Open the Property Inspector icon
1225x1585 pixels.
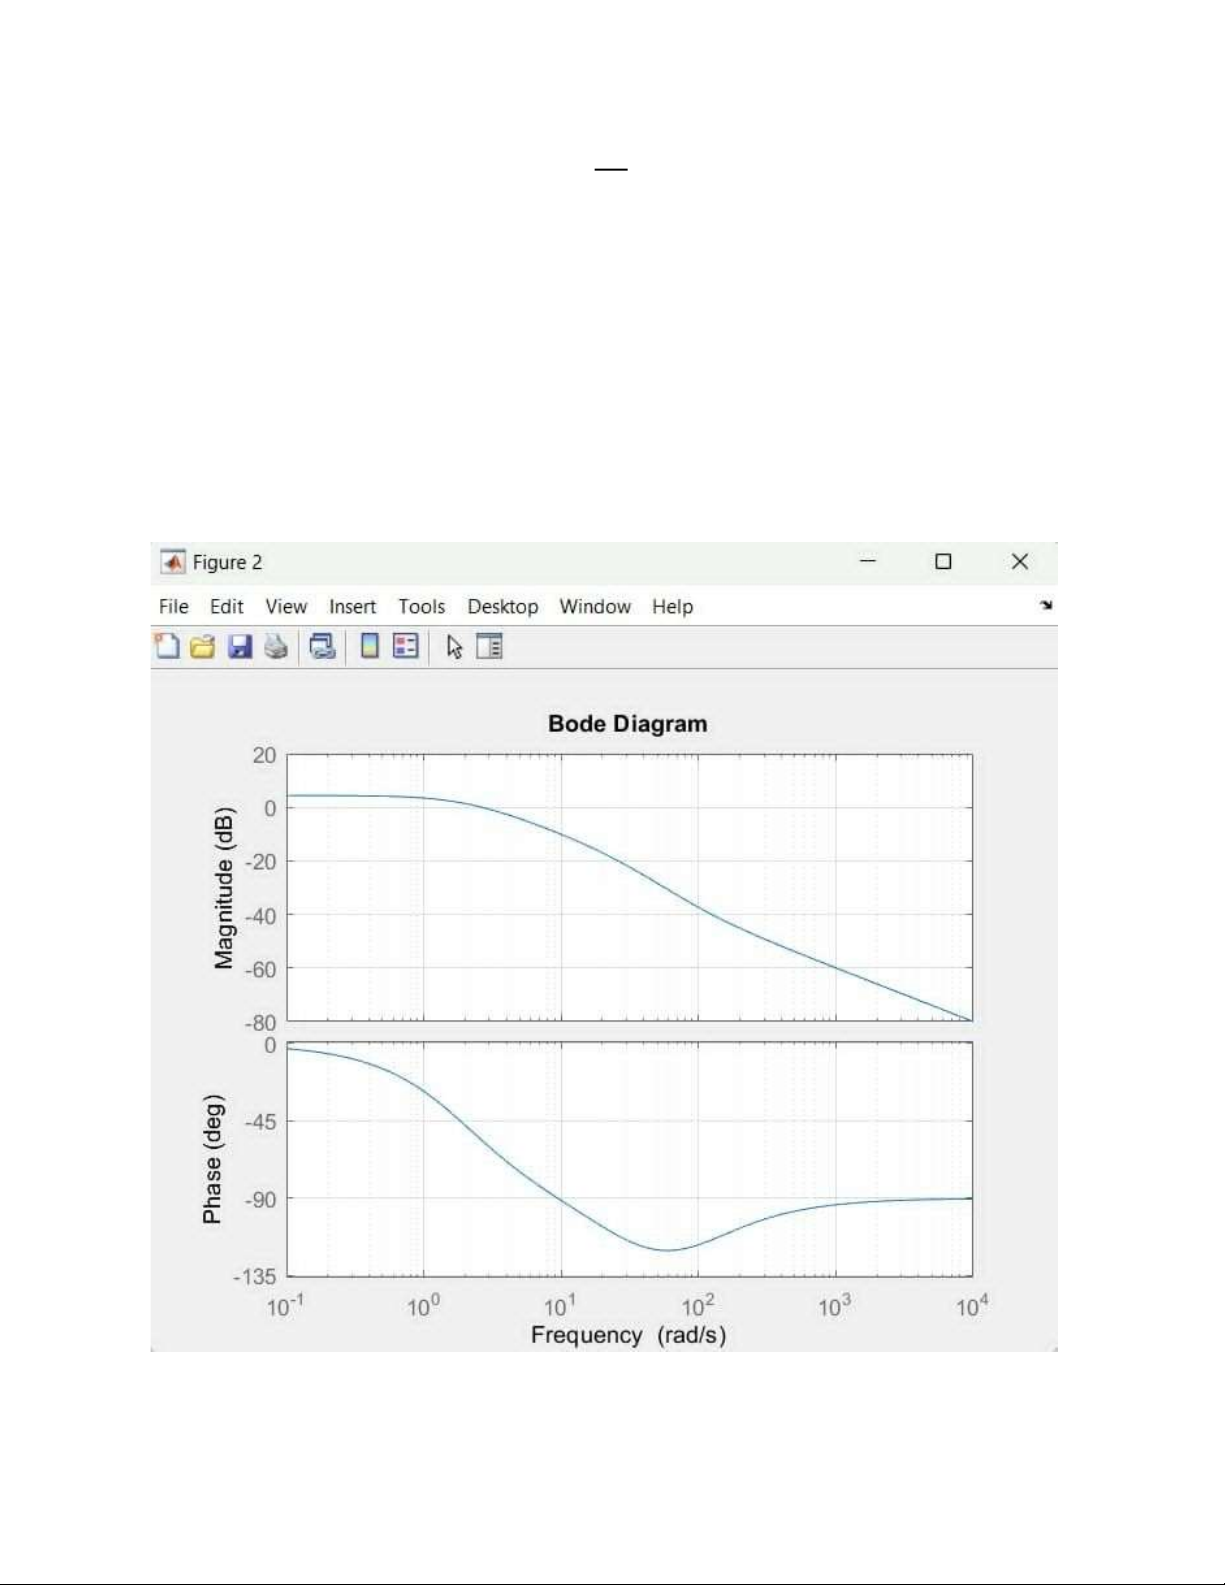pos(490,647)
